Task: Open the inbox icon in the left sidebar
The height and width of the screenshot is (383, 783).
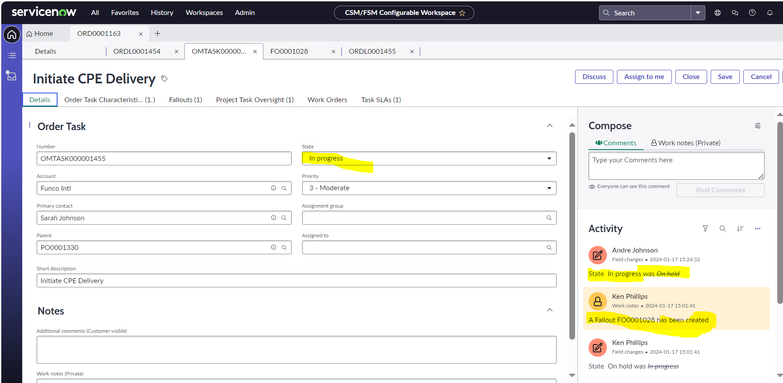Action: point(11,76)
